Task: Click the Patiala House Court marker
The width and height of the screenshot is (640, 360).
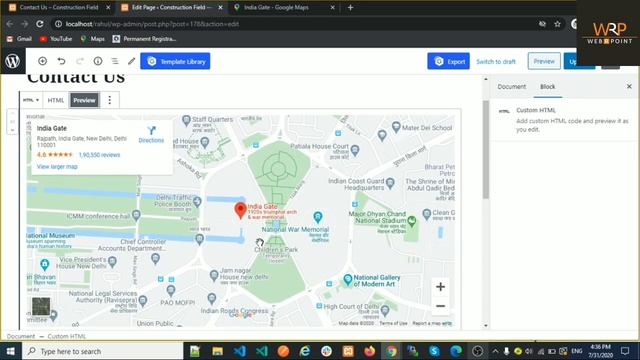Action: click(355, 150)
